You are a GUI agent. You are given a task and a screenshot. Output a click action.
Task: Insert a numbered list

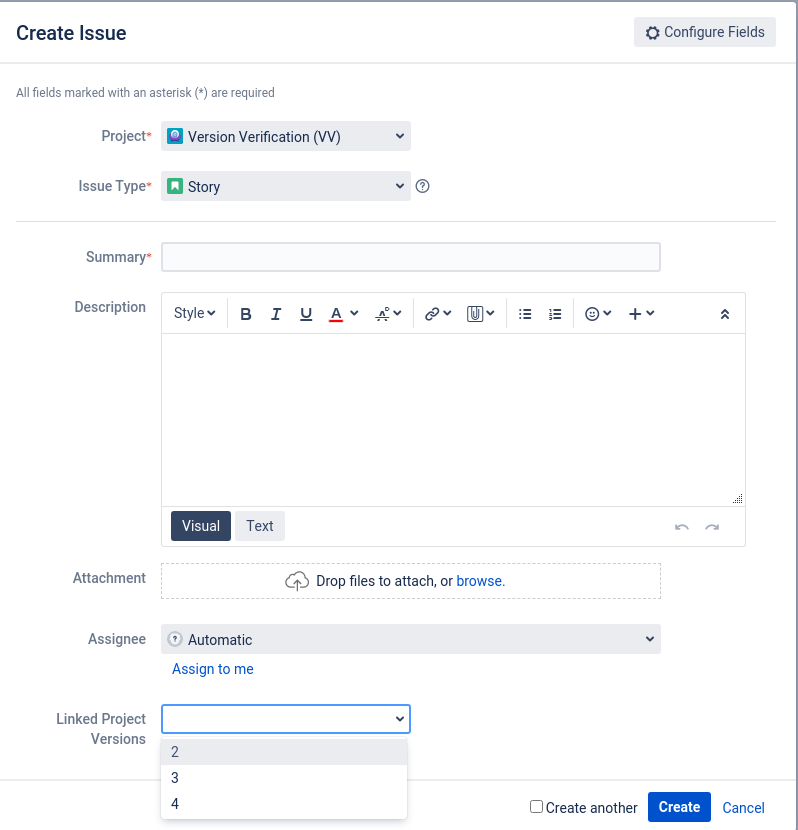[555, 314]
